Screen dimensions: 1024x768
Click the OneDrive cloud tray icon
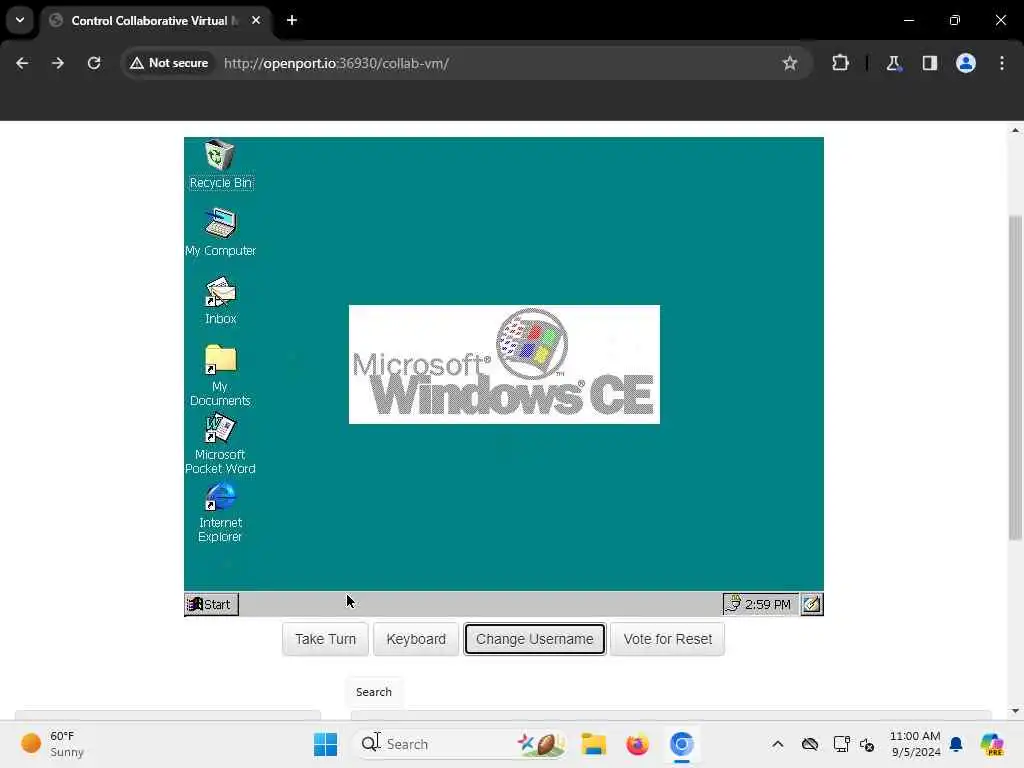pyautogui.click(x=810, y=744)
